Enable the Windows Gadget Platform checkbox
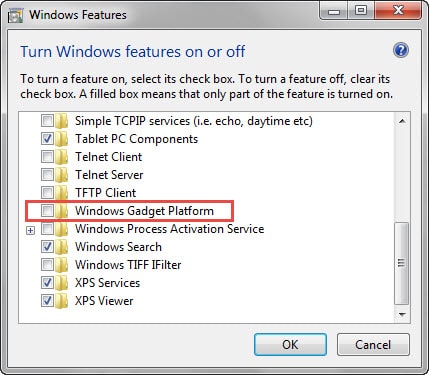 [47, 211]
